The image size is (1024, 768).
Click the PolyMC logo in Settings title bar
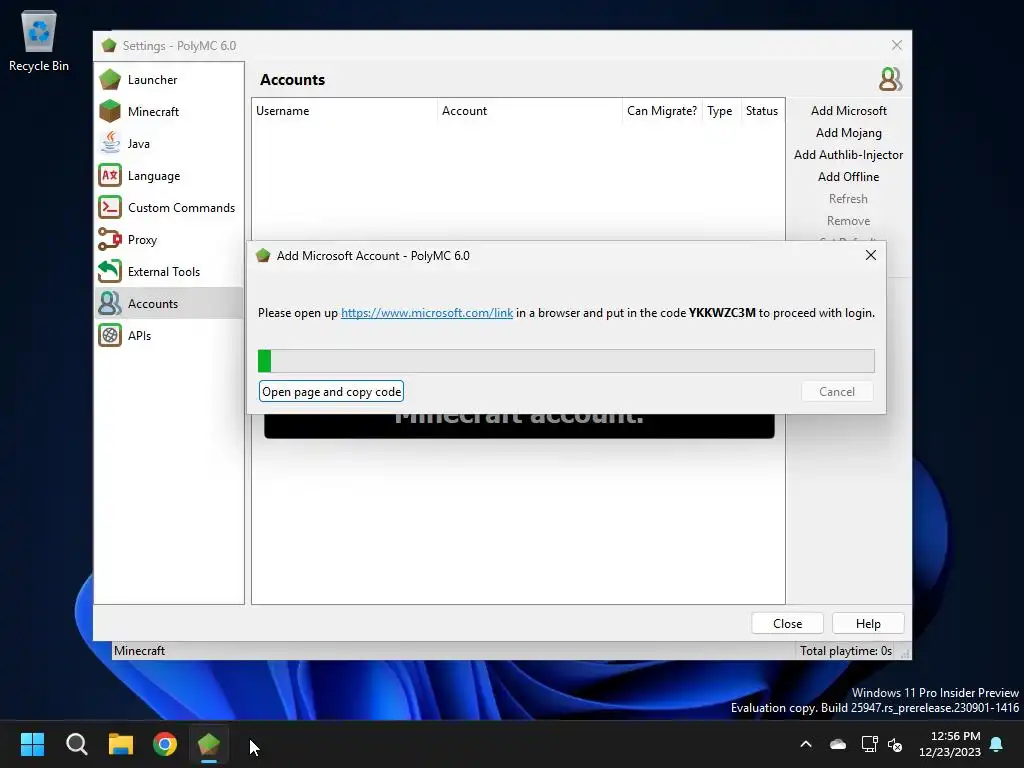tap(109, 45)
